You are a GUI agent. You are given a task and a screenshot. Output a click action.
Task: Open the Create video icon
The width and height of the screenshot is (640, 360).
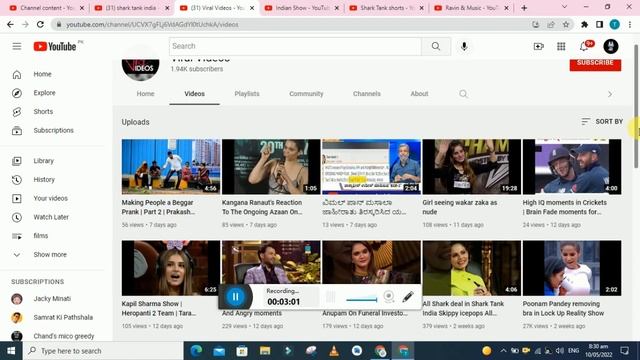(x=538, y=47)
